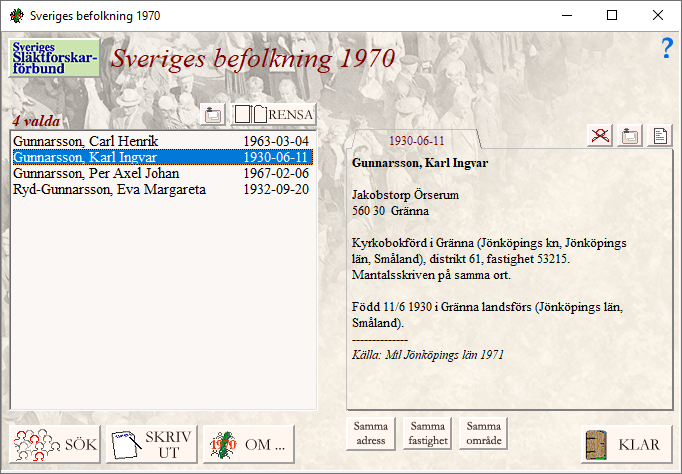Image resolution: width=682 pixels, height=474 pixels.
Task: Select Gunnarsson, Karl Ingvar row
Action: 161,157
